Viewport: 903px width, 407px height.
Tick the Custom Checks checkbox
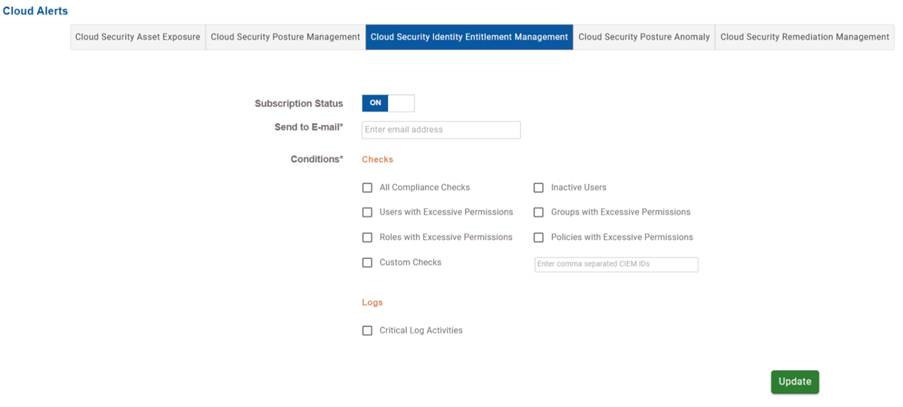point(367,263)
